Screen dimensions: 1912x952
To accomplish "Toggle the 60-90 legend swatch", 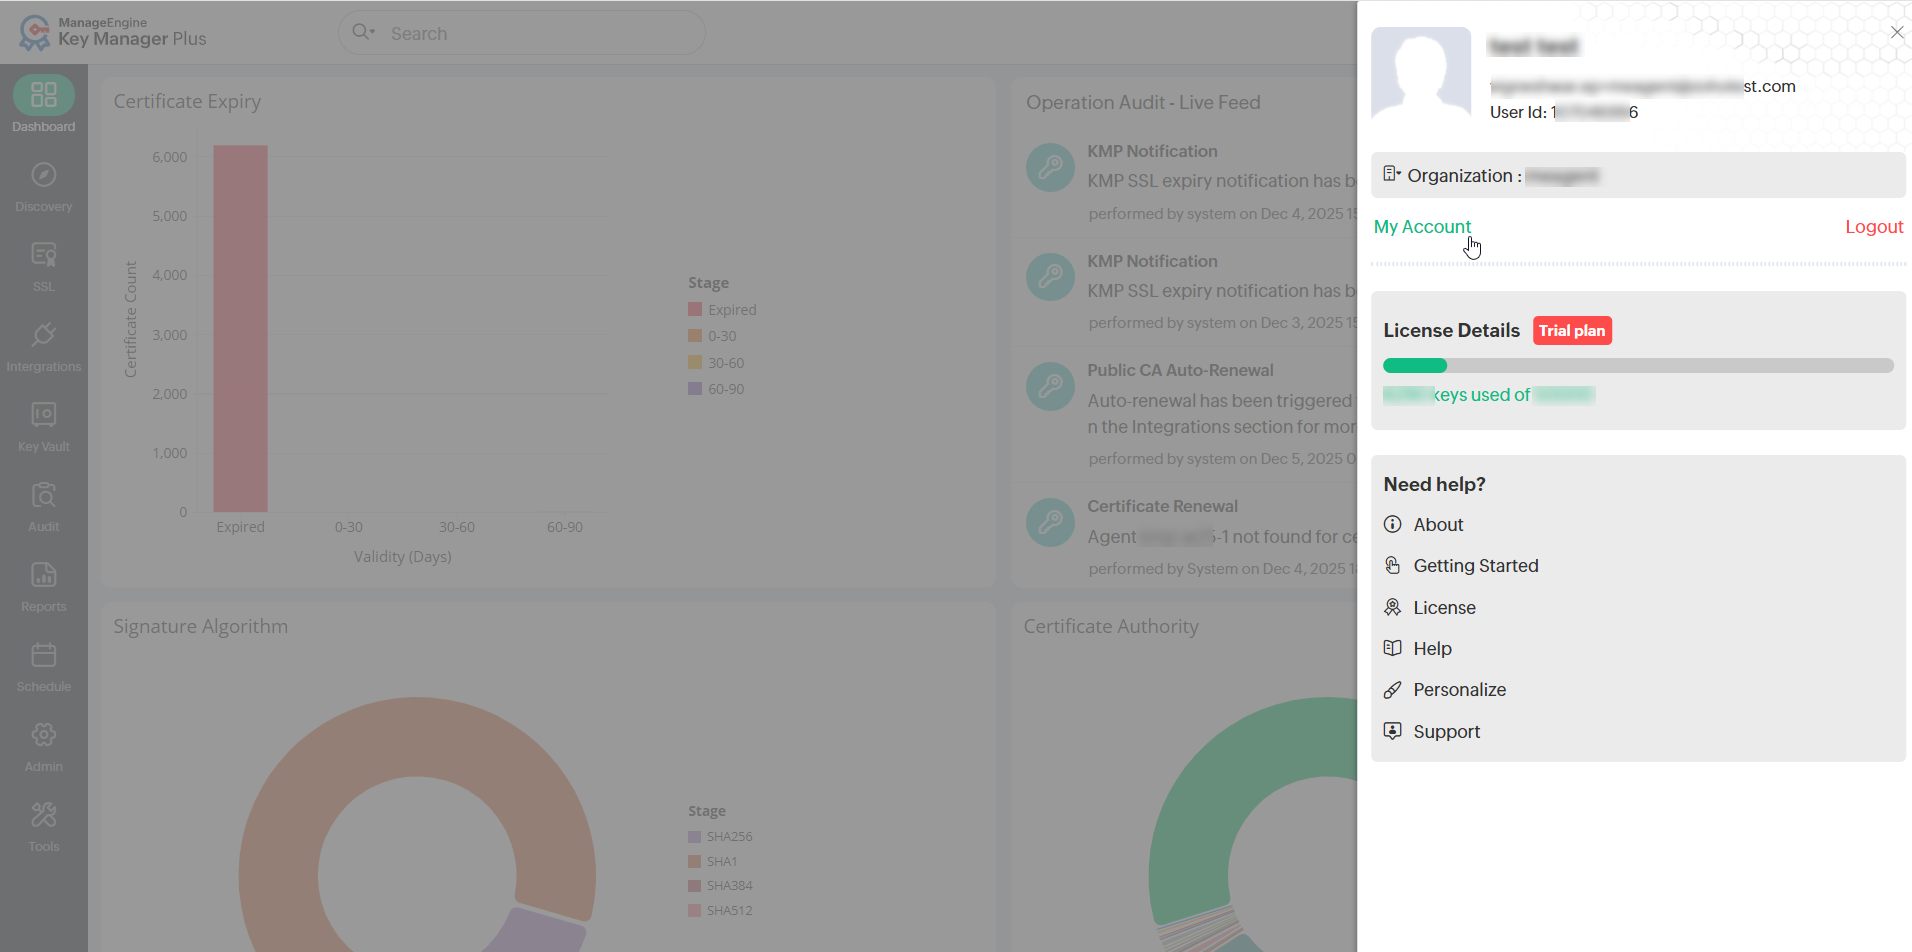I will [695, 388].
